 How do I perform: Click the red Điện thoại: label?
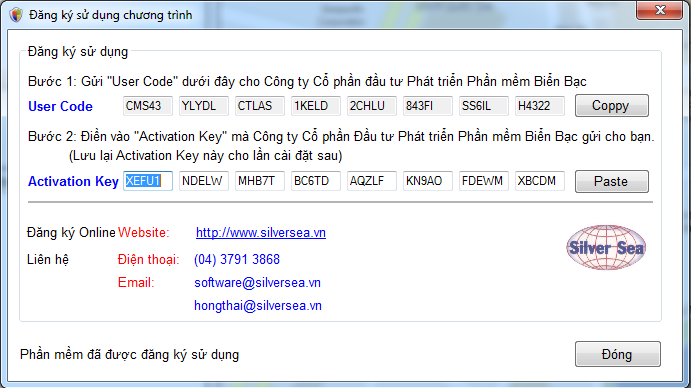click(x=149, y=259)
